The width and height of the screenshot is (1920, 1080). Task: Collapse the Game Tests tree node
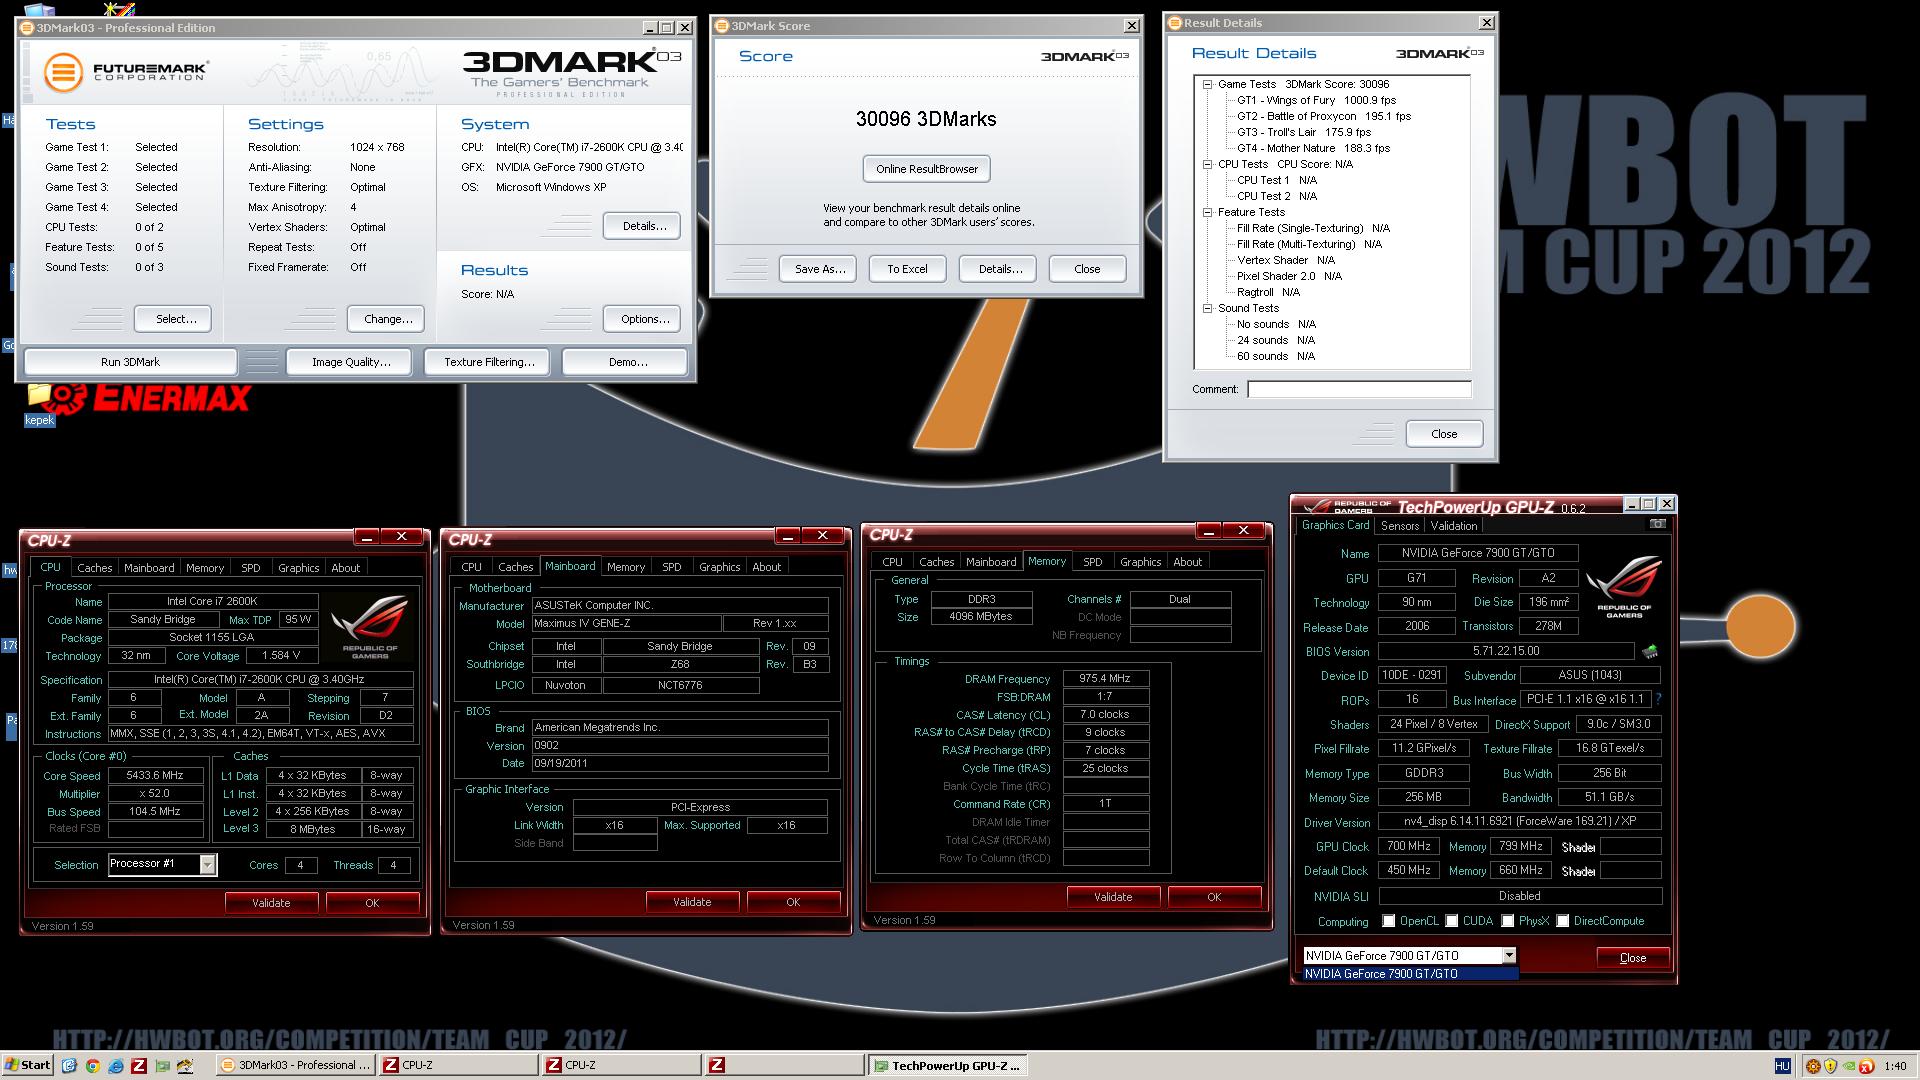[1208, 85]
